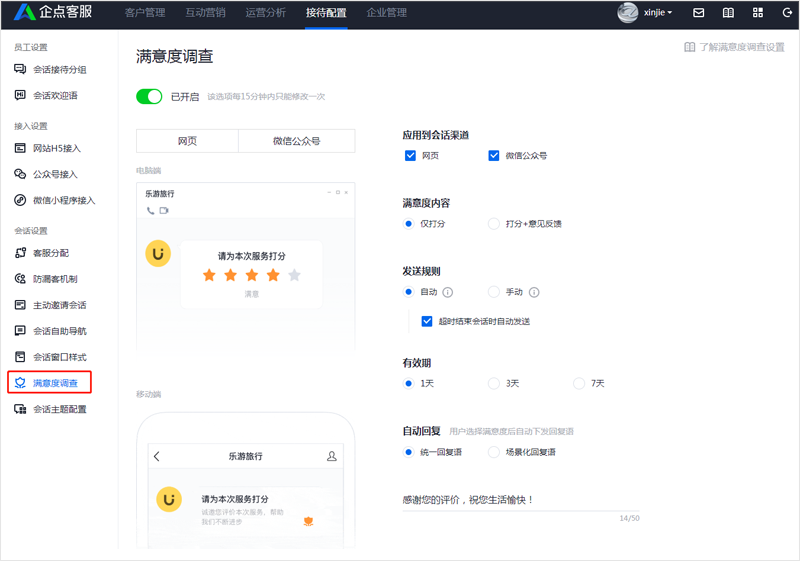Select the 仅打分 radio option
This screenshot has height=561, width=800.
tap(408, 223)
